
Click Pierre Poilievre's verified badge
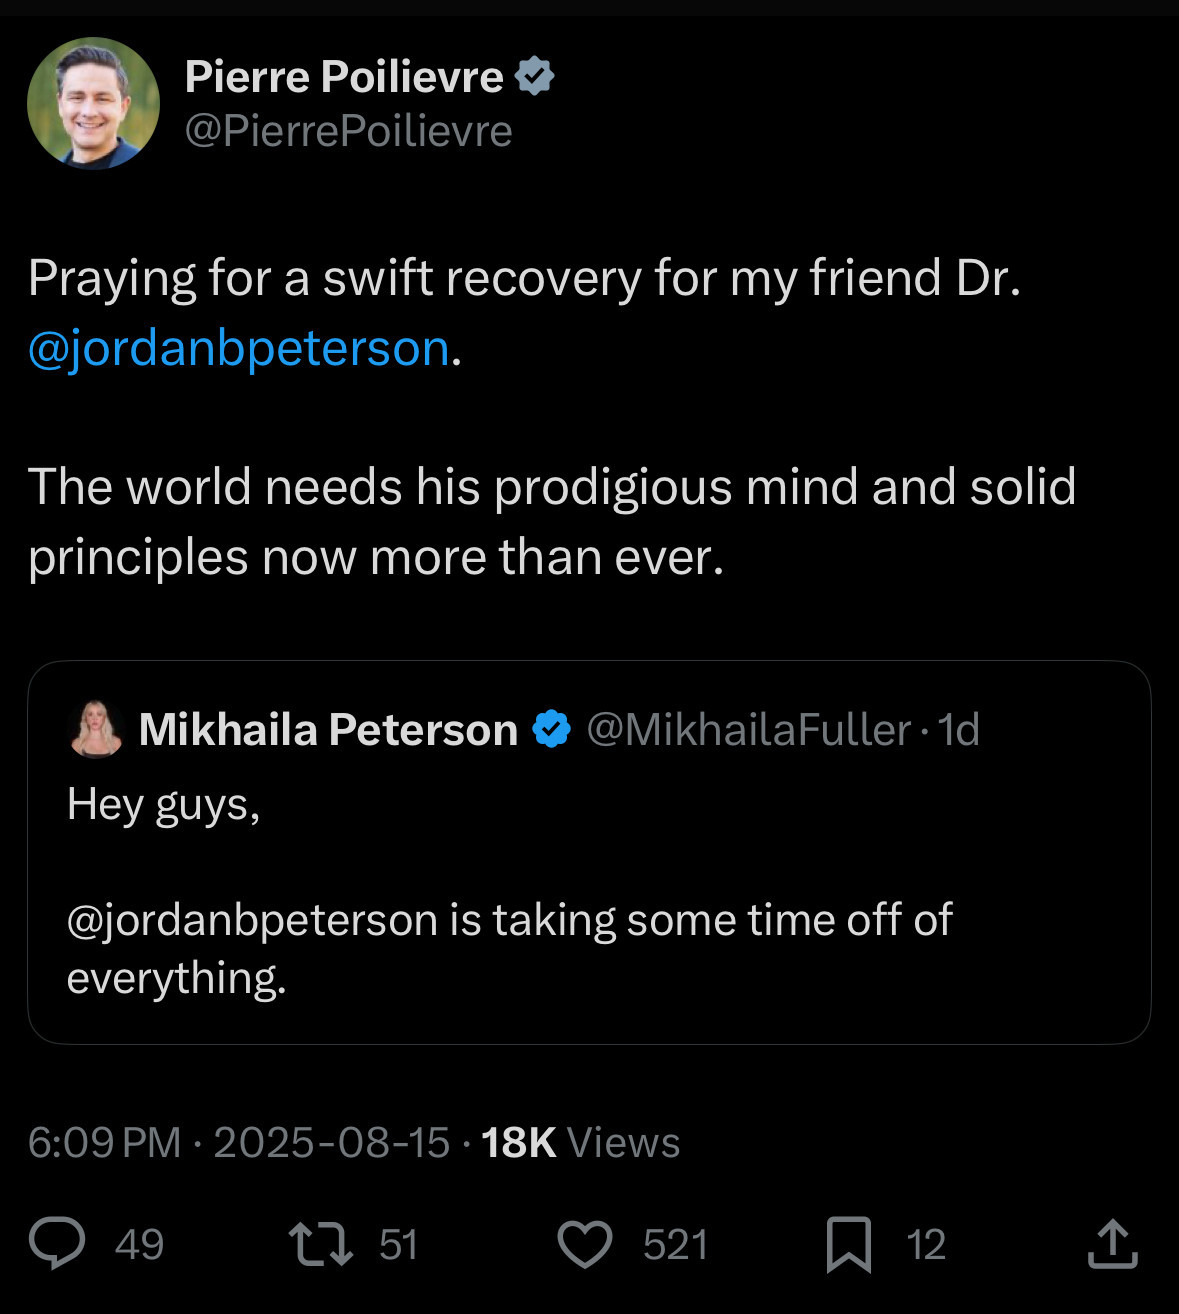coord(535,76)
